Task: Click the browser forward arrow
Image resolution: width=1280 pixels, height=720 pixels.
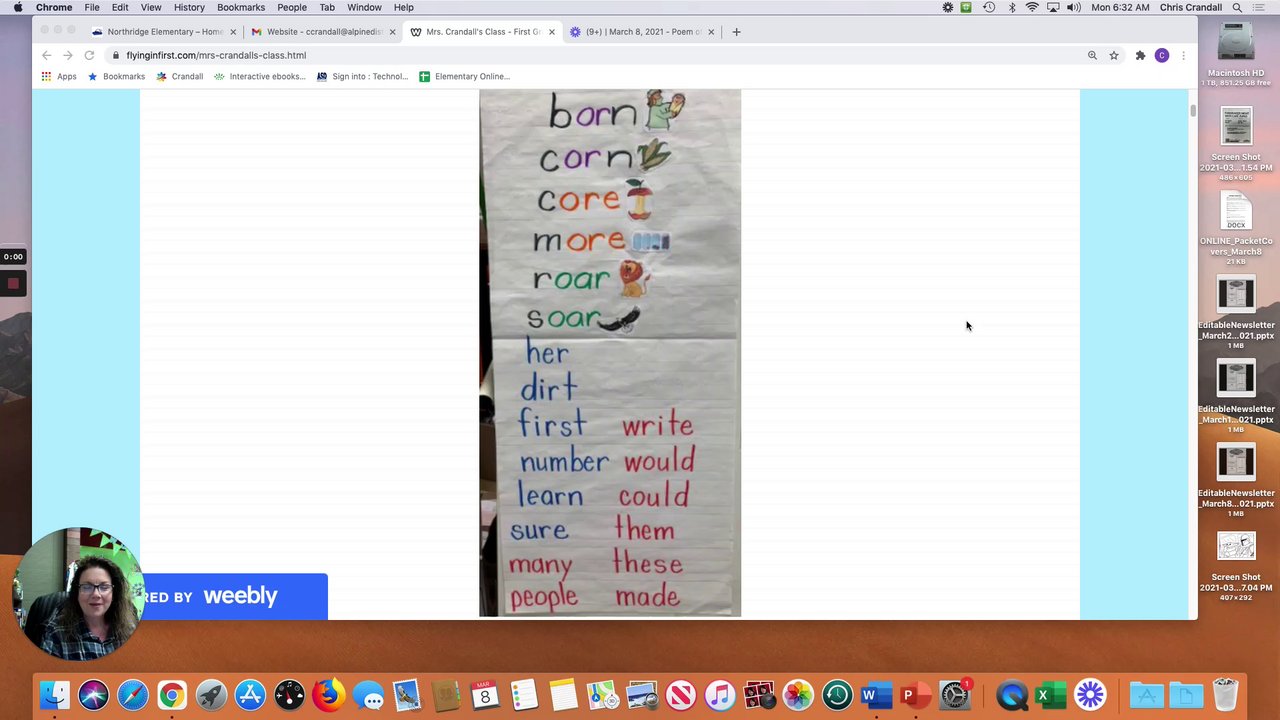Action: [x=67, y=55]
